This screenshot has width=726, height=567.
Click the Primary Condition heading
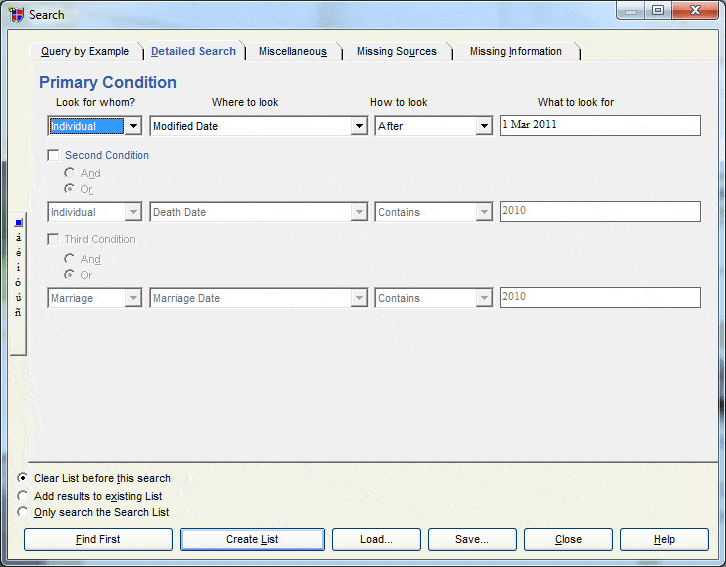(x=108, y=82)
